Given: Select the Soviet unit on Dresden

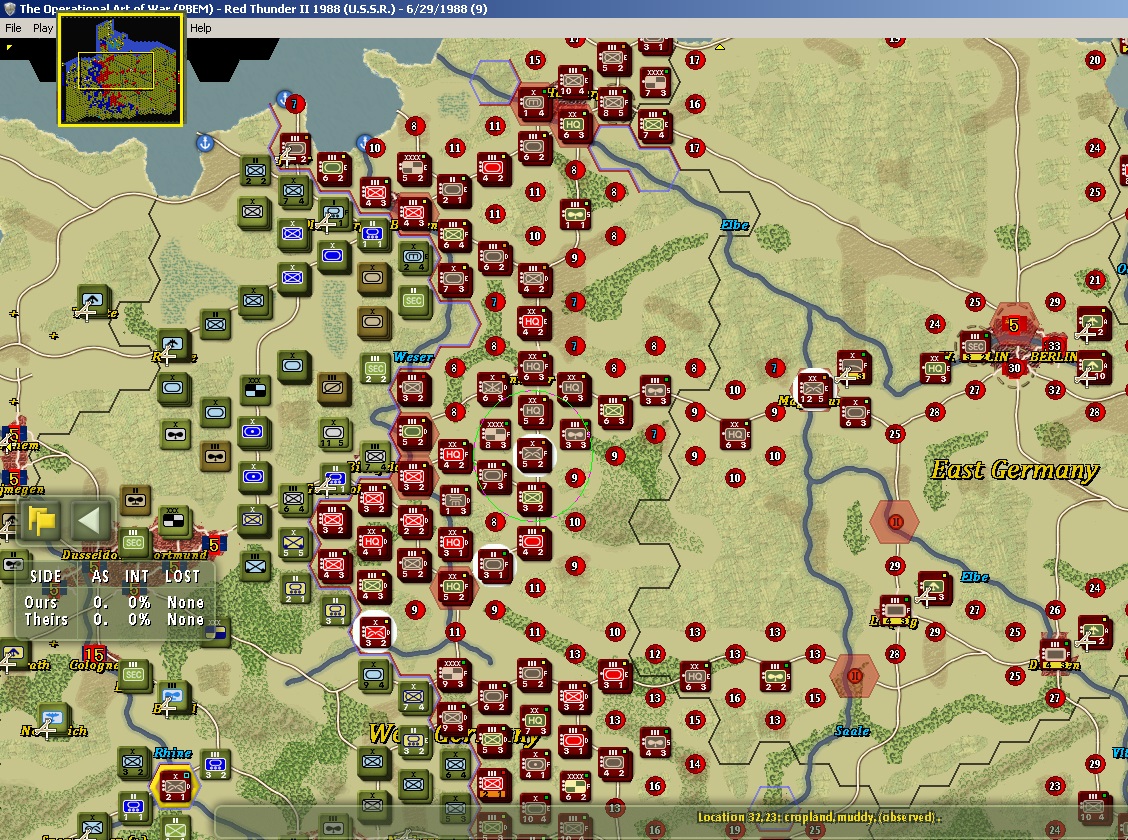Looking at the screenshot, I should click(x=1055, y=655).
